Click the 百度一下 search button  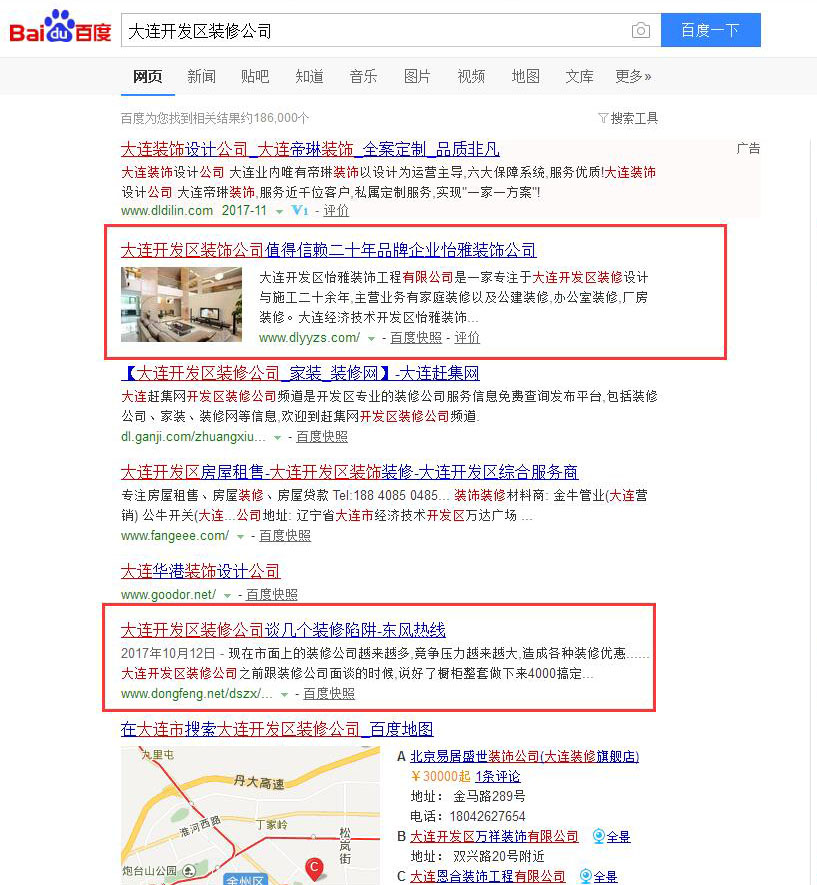tap(710, 30)
